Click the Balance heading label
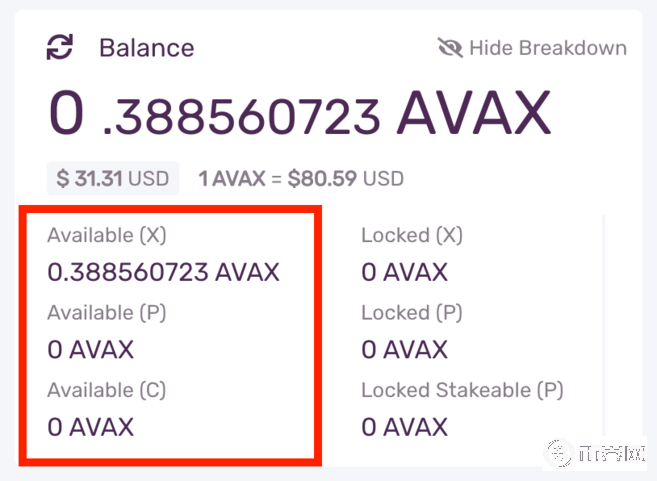This screenshot has width=657, height=481. point(146,47)
